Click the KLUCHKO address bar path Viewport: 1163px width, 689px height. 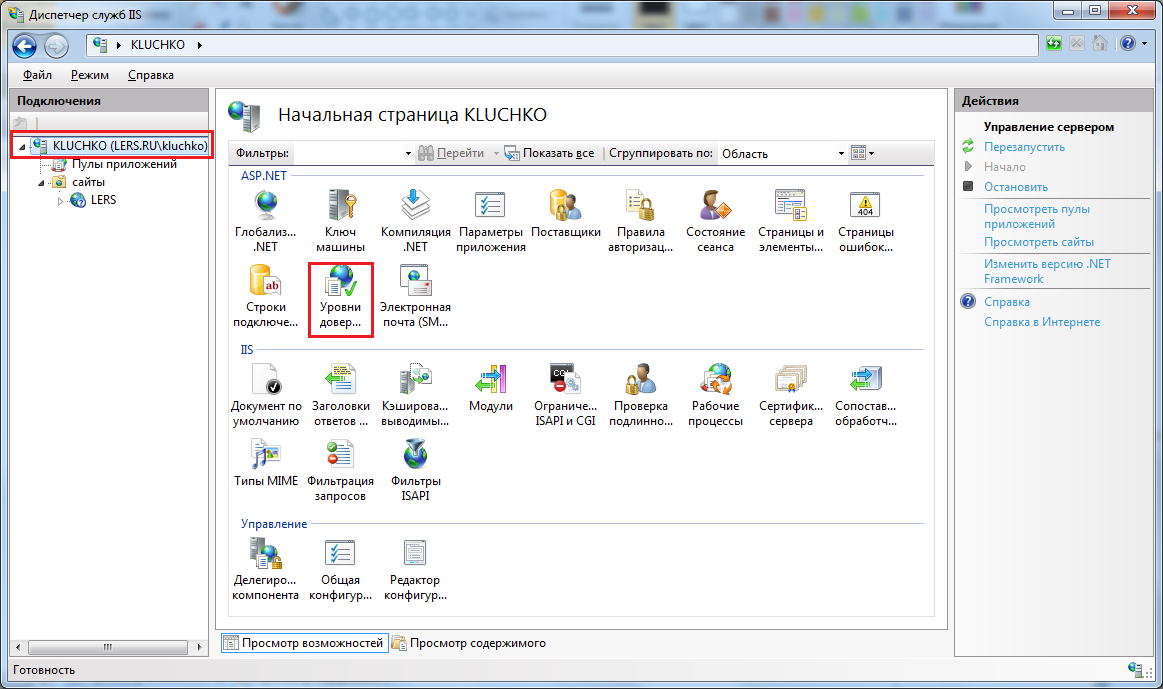pos(157,44)
